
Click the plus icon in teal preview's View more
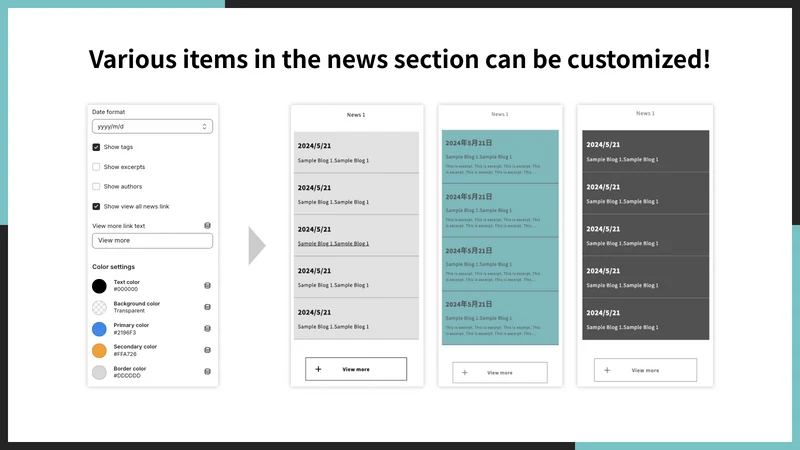[465, 372]
